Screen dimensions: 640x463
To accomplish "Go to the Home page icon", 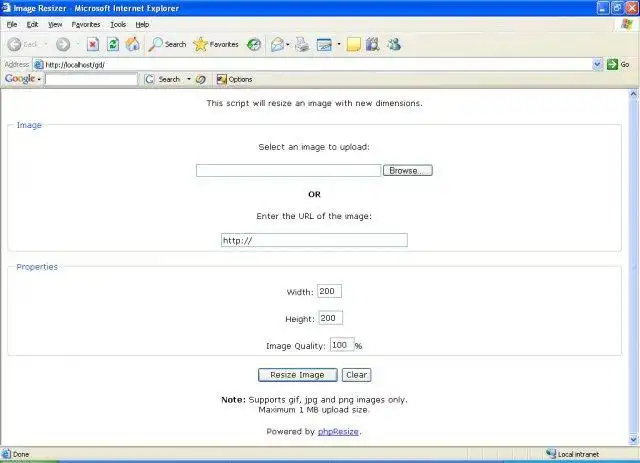I will (133, 44).
